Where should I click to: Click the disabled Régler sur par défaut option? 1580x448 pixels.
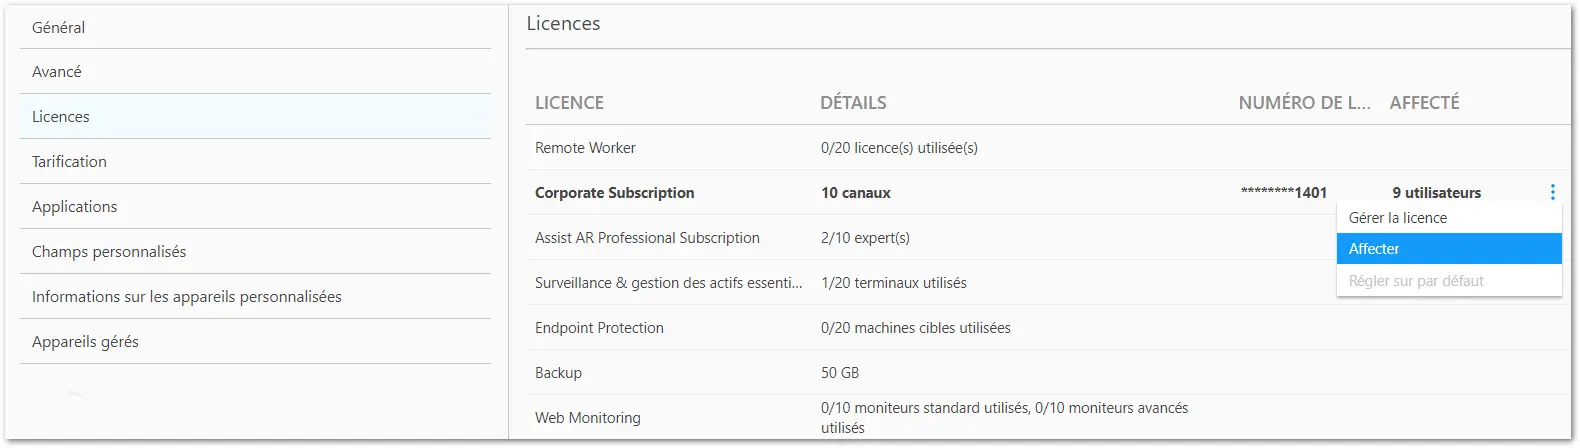point(1449,281)
